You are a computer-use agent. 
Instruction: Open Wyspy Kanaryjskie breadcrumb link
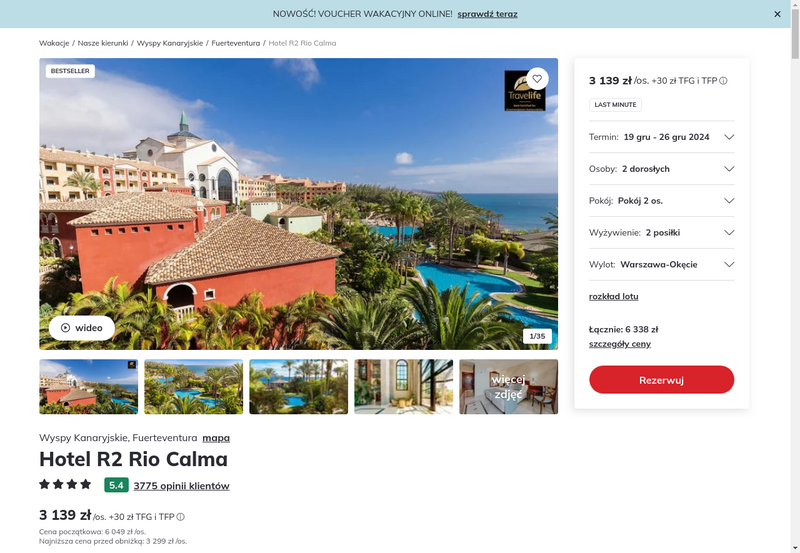coord(170,43)
